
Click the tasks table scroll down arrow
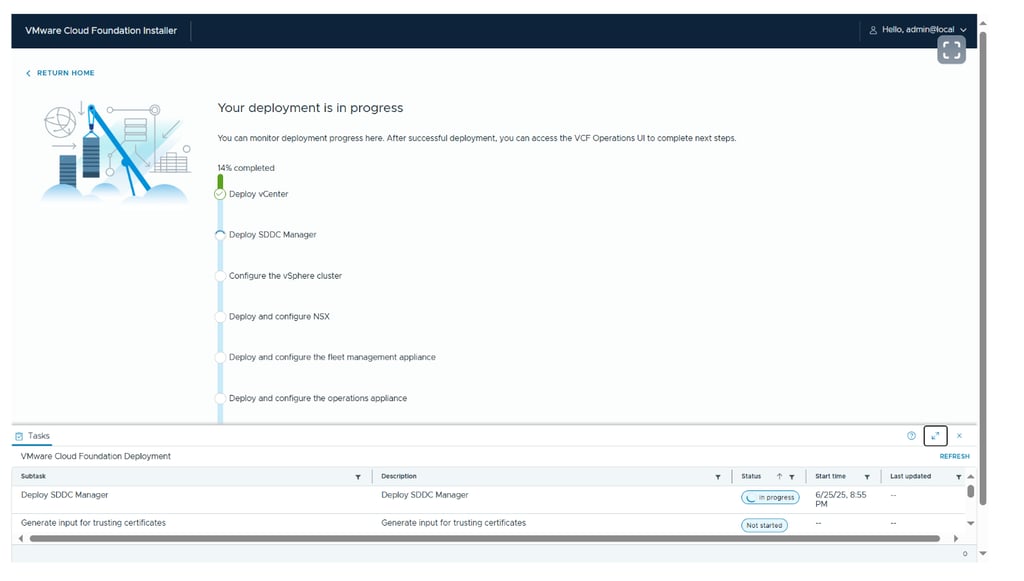970,524
